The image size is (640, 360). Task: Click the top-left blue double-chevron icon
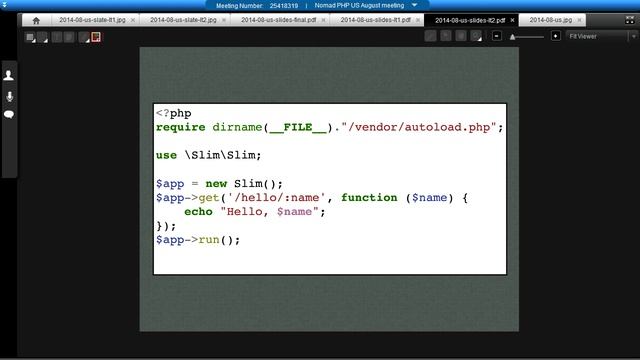(x=4, y=5)
